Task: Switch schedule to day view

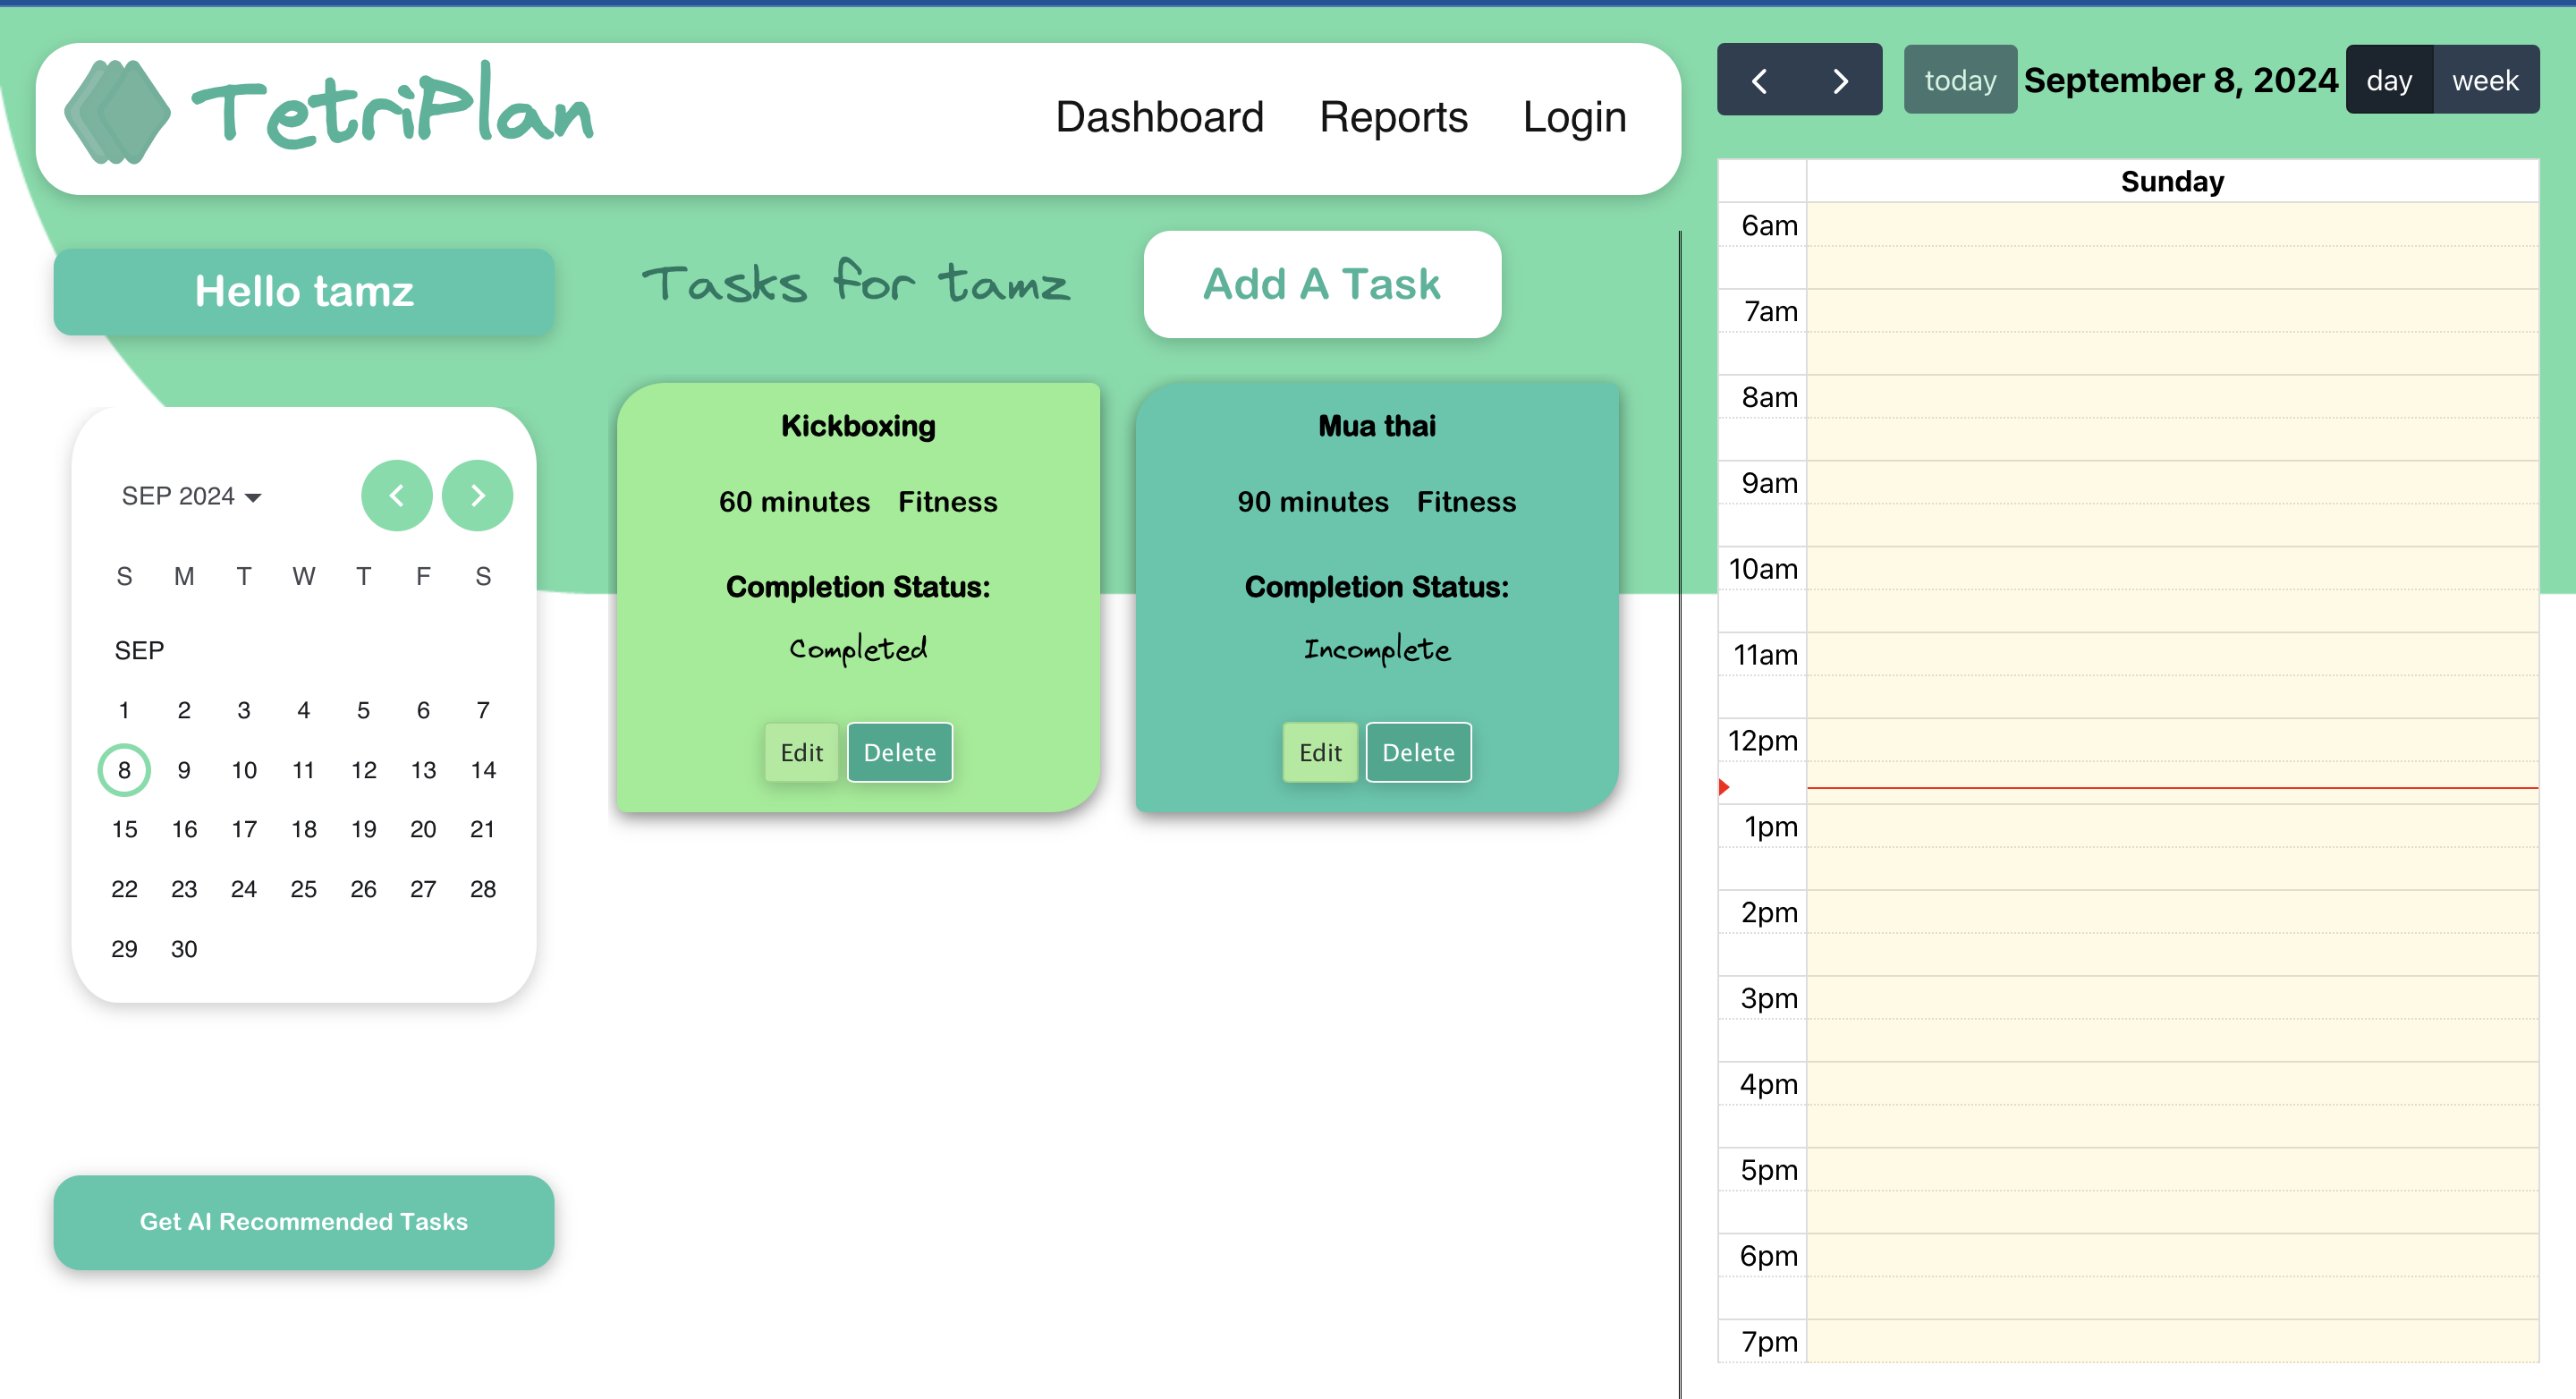Action: click(x=2388, y=80)
